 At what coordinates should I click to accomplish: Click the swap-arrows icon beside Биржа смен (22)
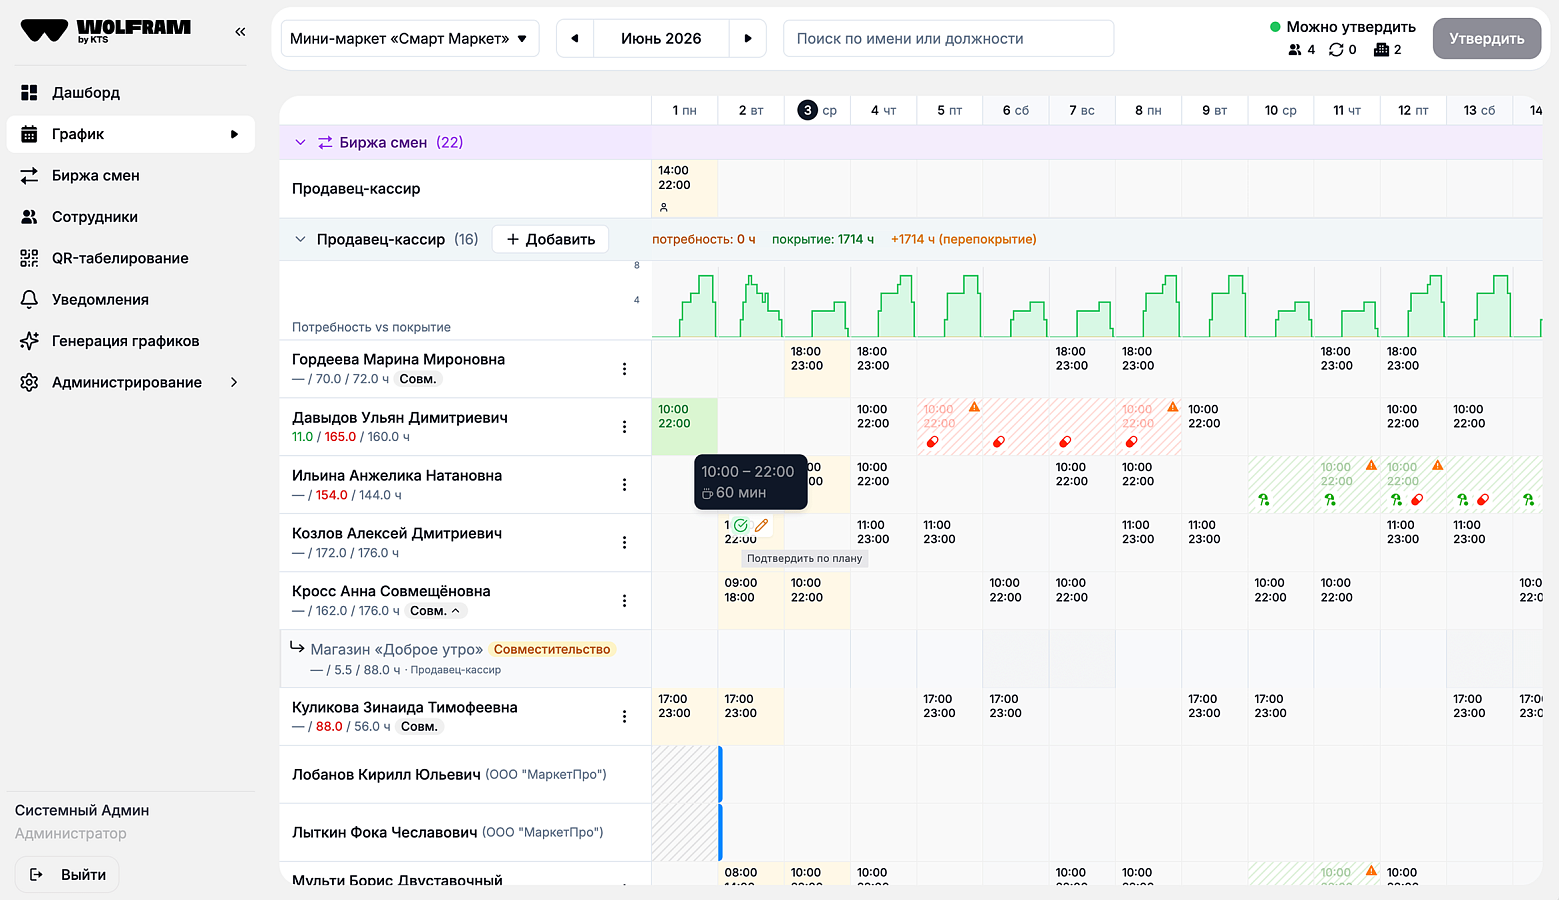pos(325,143)
